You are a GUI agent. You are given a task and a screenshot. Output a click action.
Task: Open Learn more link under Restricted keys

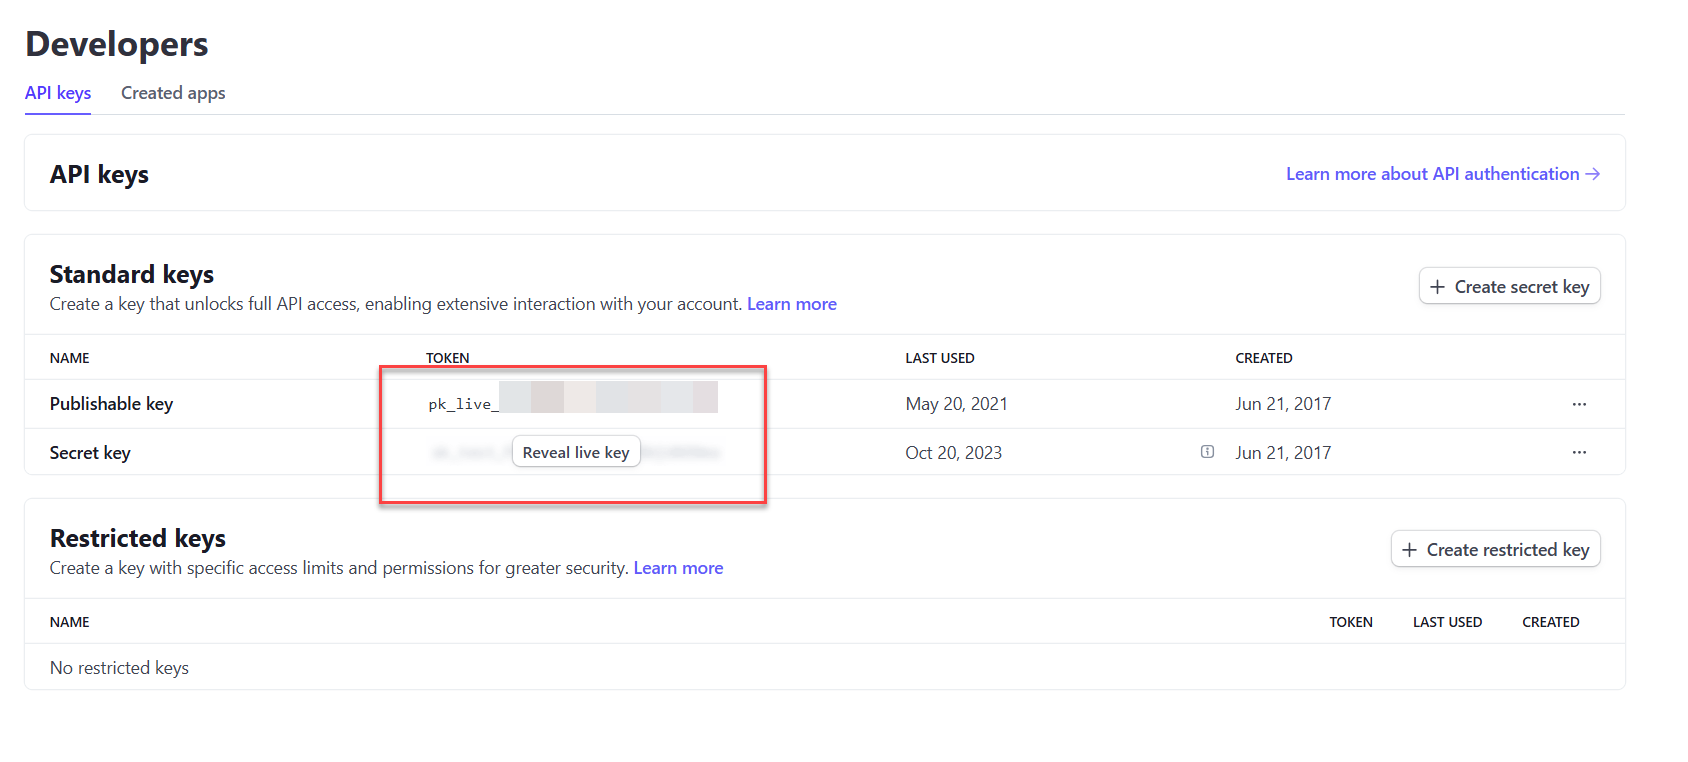tap(678, 568)
